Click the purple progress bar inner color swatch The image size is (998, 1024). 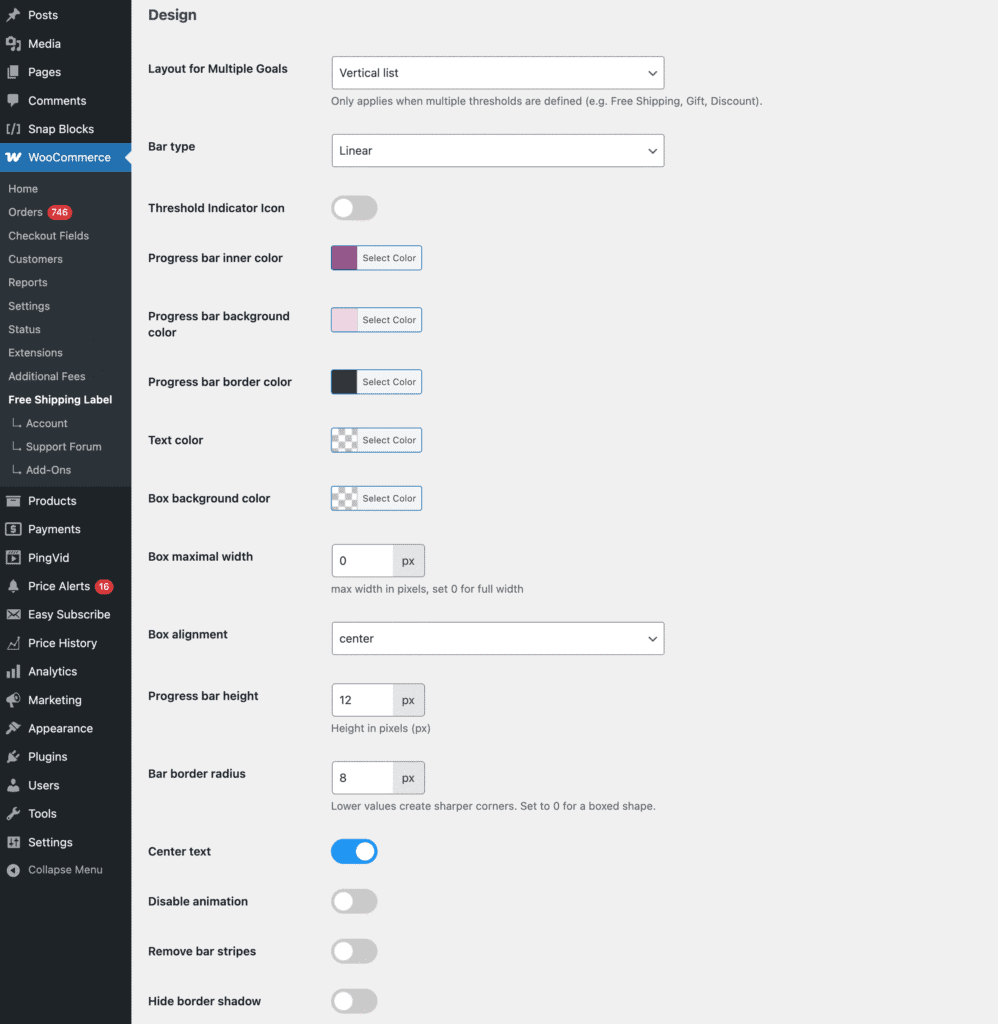[x=345, y=258]
